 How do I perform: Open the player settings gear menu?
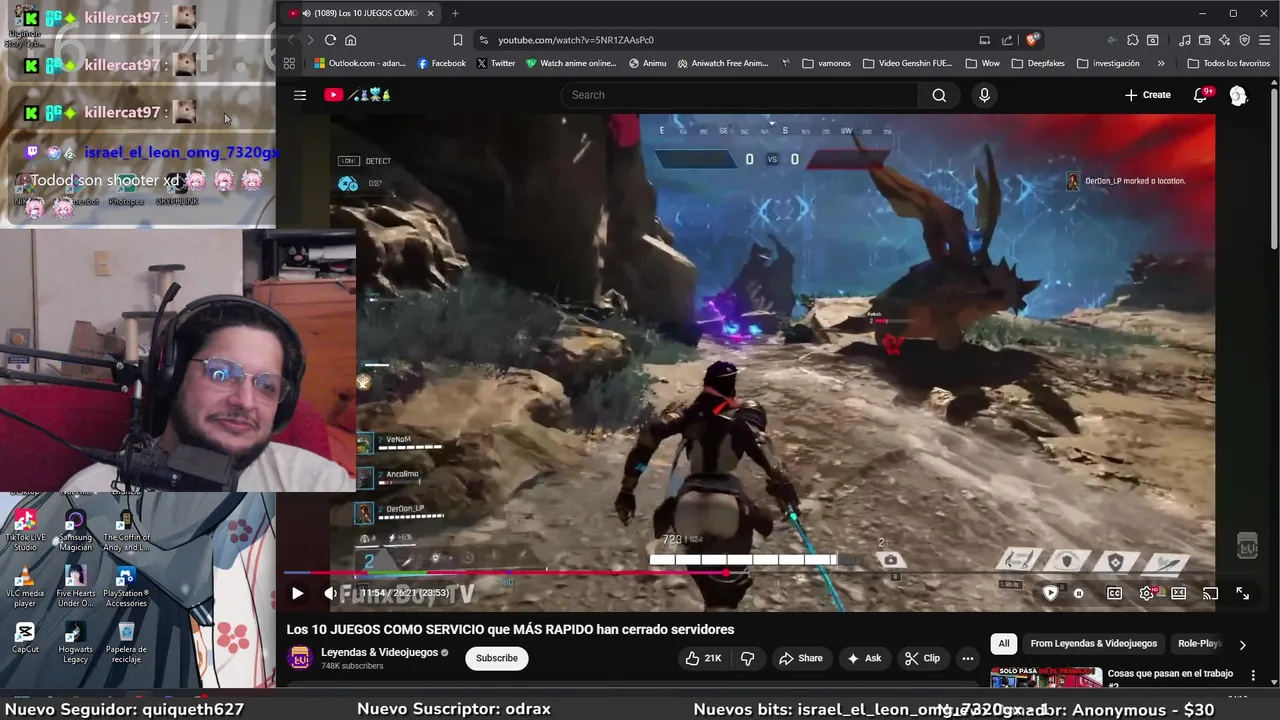(x=1146, y=593)
